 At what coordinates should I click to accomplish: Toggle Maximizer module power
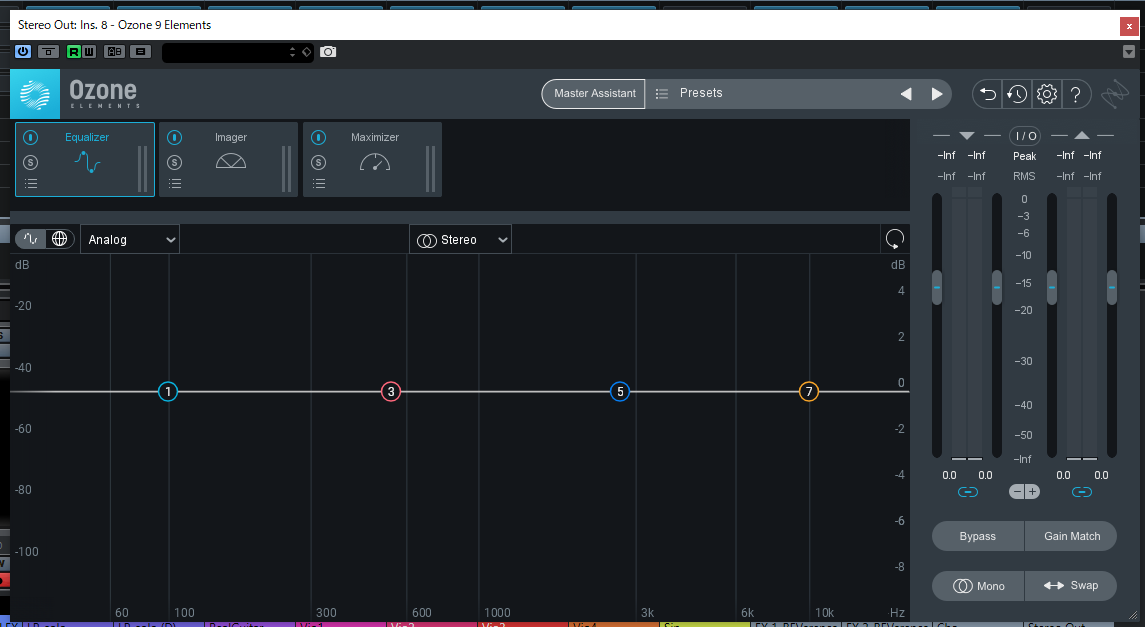[318, 137]
